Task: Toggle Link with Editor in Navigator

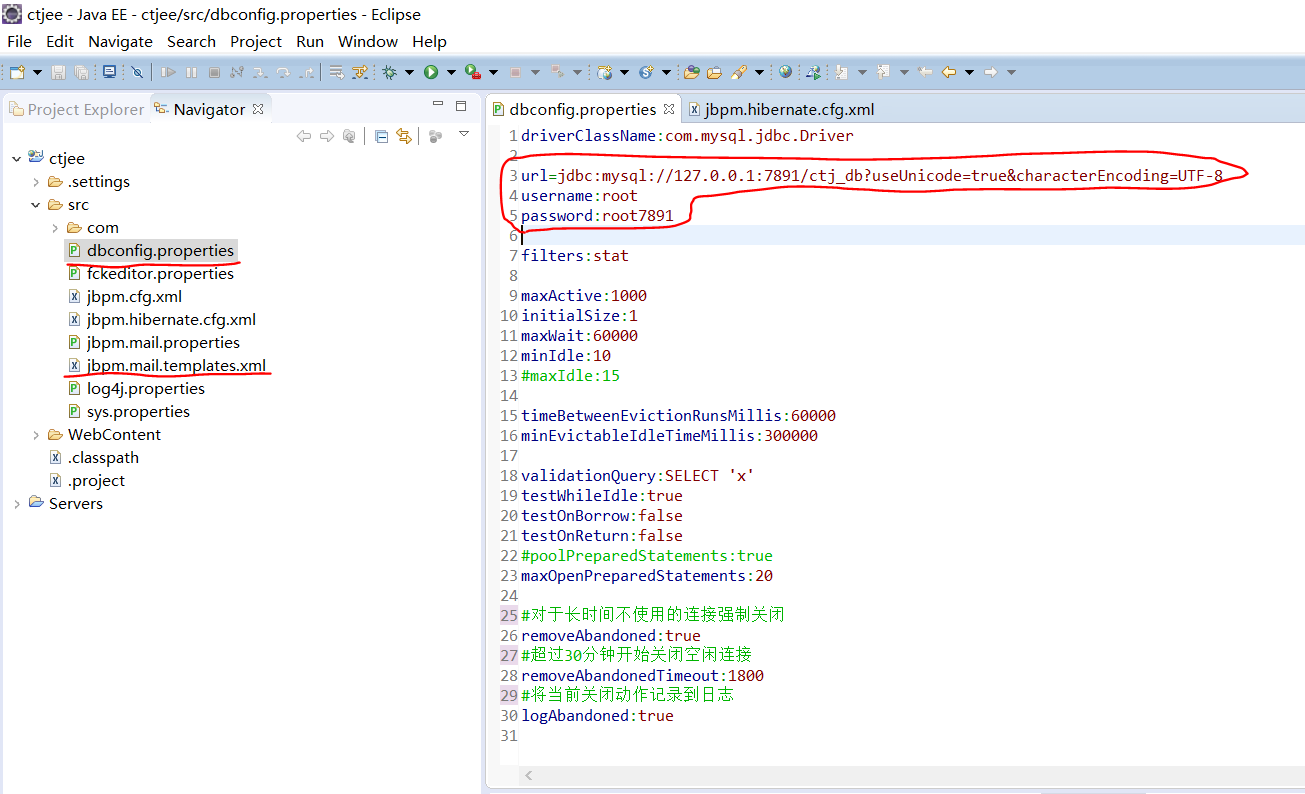Action: coord(404,136)
